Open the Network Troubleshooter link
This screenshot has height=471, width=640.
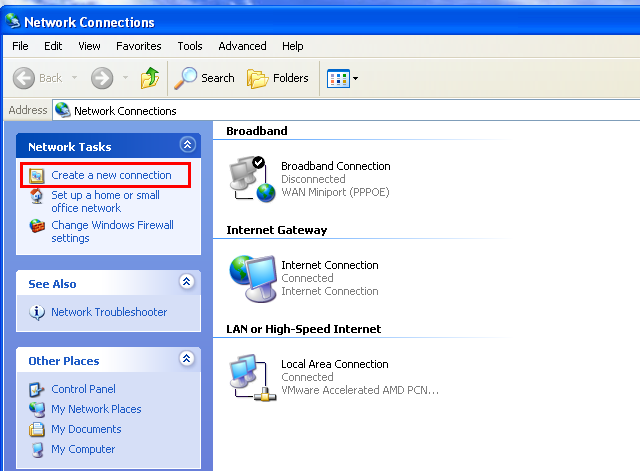(109, 312)
